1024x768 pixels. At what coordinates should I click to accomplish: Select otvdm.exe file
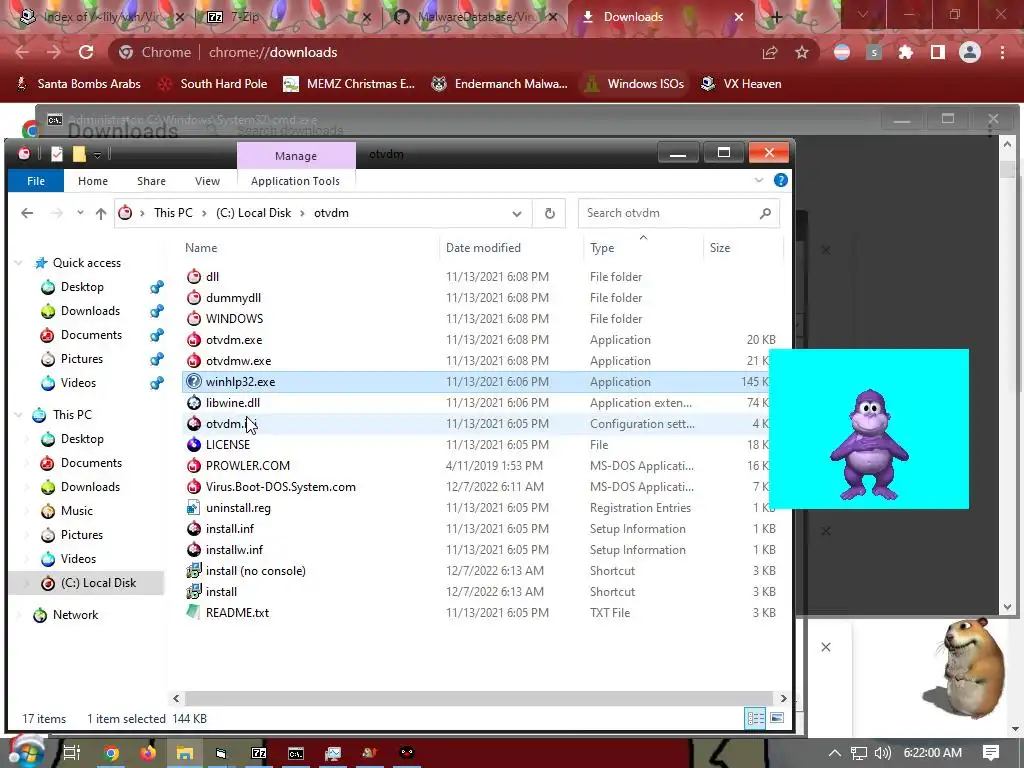(234, 340)
